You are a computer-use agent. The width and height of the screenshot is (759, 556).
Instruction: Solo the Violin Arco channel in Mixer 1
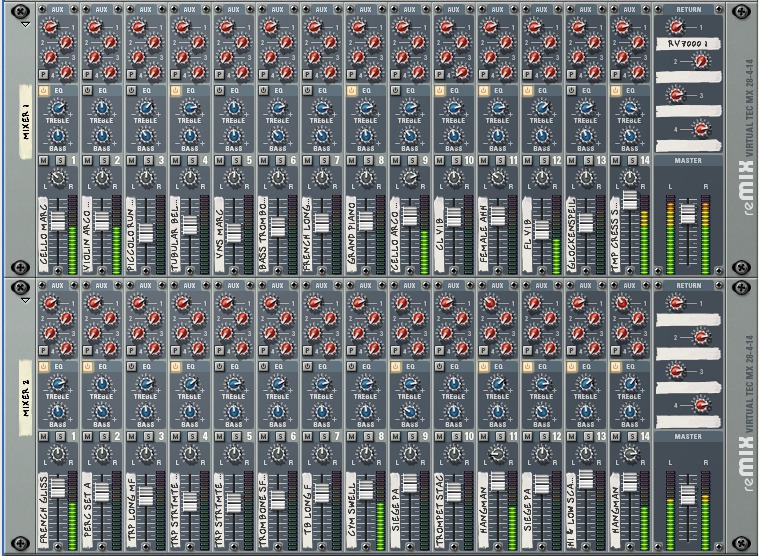[103, 160]
